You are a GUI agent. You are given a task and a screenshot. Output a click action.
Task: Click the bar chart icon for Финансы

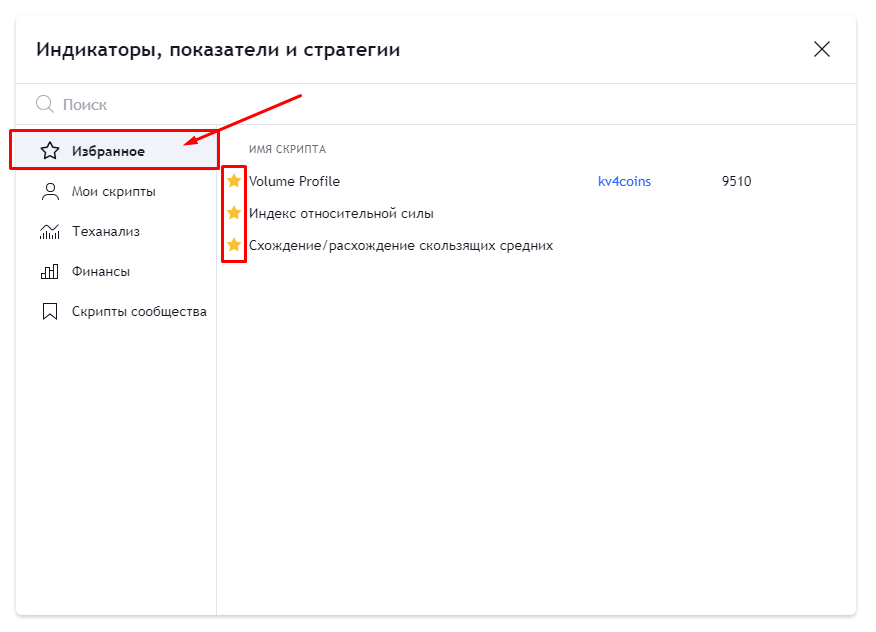pos(49,270)
